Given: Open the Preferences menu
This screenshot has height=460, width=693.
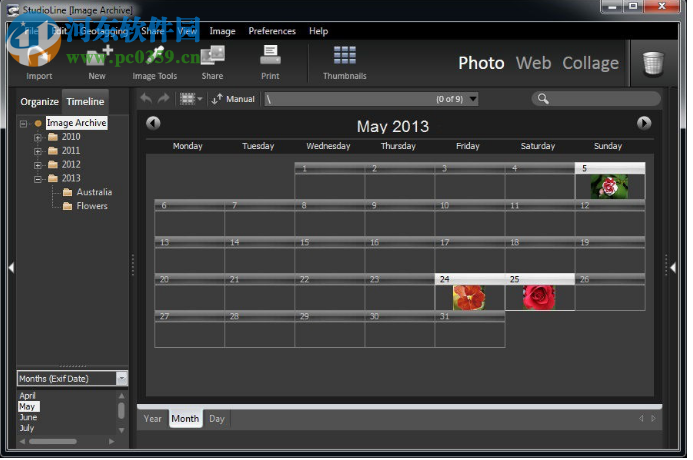Looking at the screenshot, I should click(272, 31).
